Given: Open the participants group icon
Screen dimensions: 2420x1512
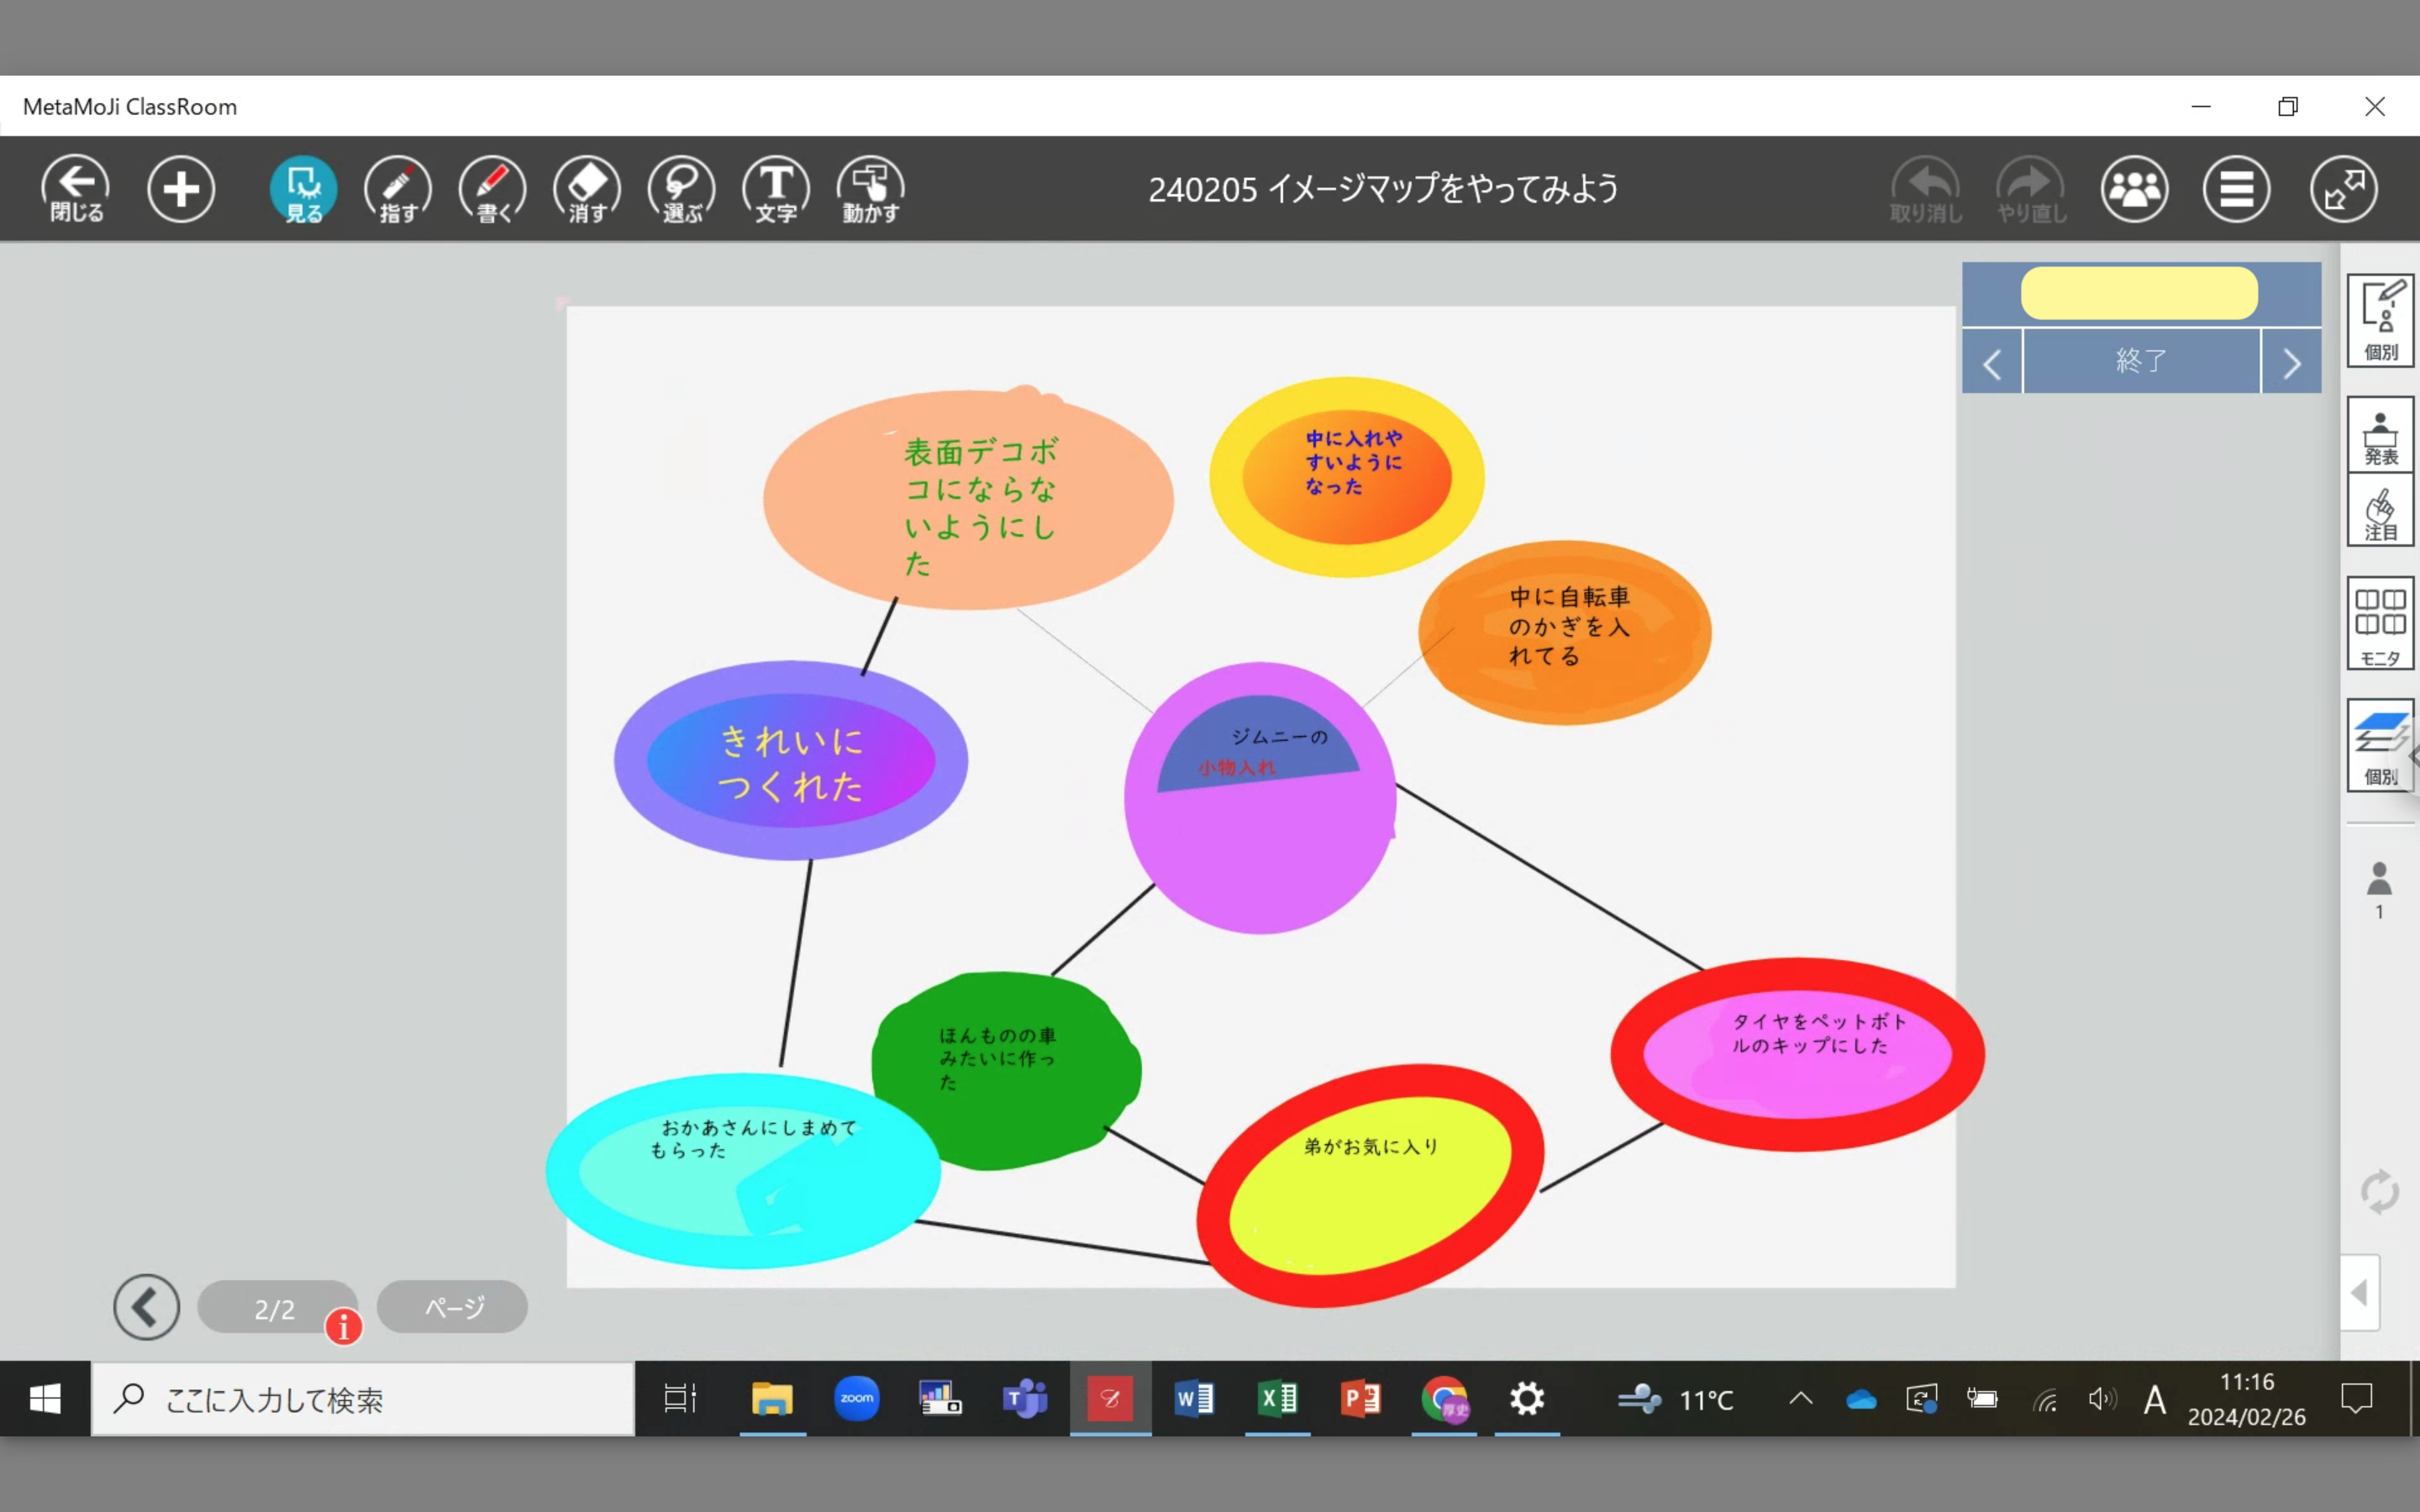Looking at the screenshot, I should click(x=2134, y=189).
